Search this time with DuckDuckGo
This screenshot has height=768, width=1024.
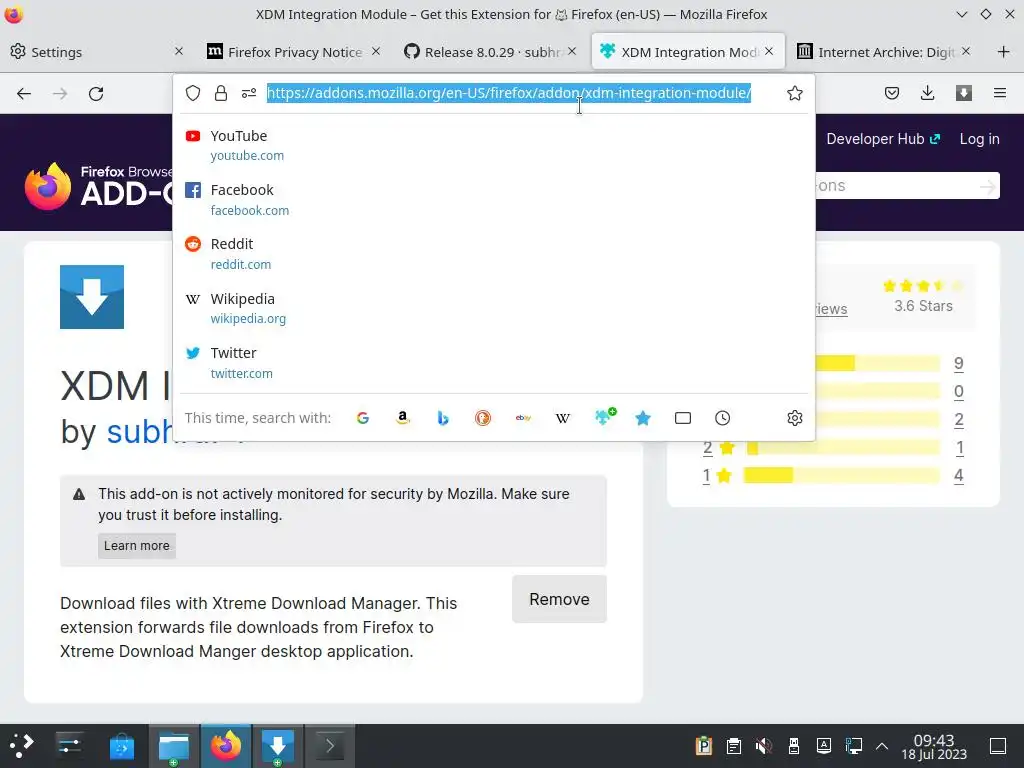(x=483, y=418)
